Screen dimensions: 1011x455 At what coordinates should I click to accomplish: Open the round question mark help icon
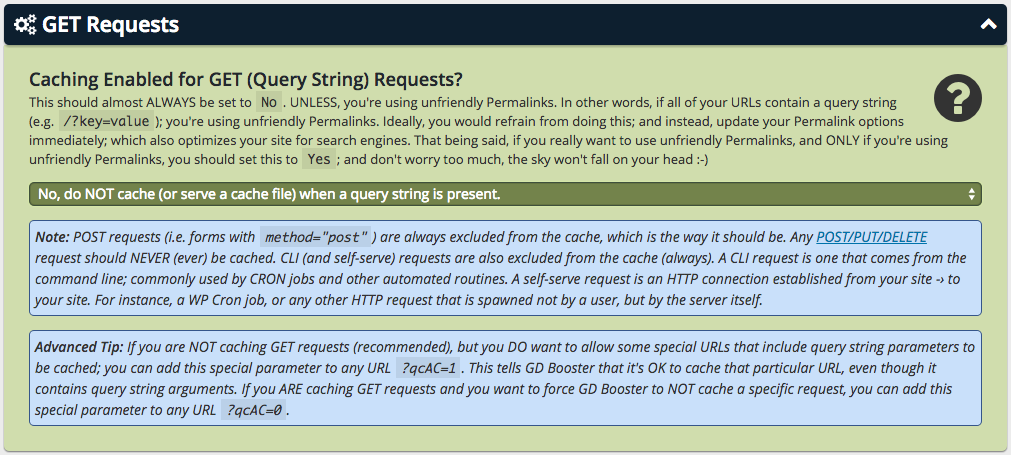coord(957,98)
